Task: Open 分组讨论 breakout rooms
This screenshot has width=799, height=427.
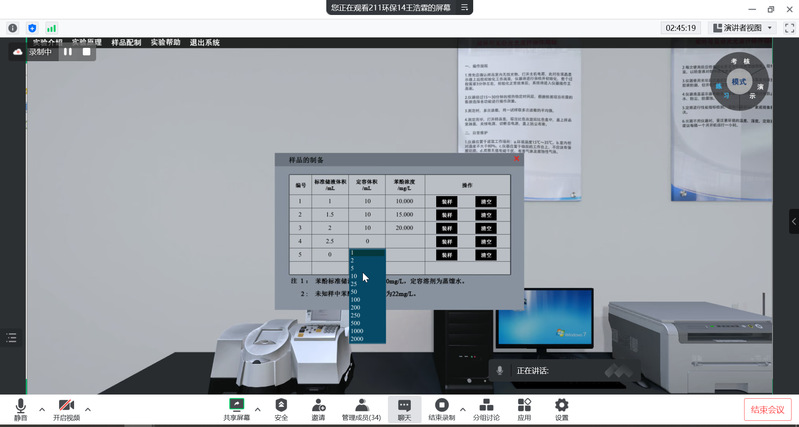Action: [485, 408]
